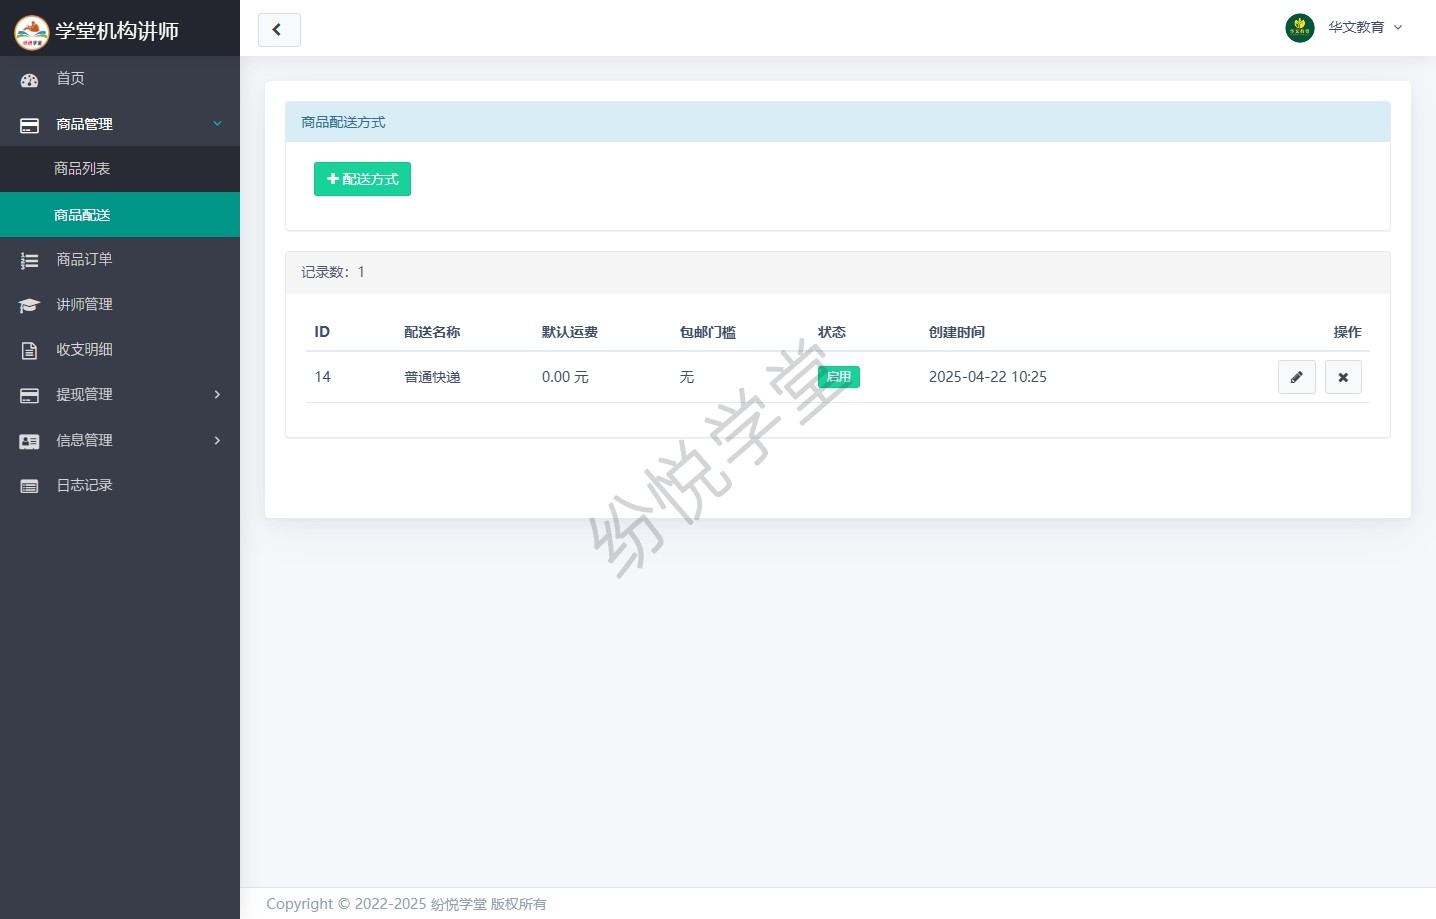Click the graduation cap 讲师管理 icon

pyautogui.click(x=30, y=305)
